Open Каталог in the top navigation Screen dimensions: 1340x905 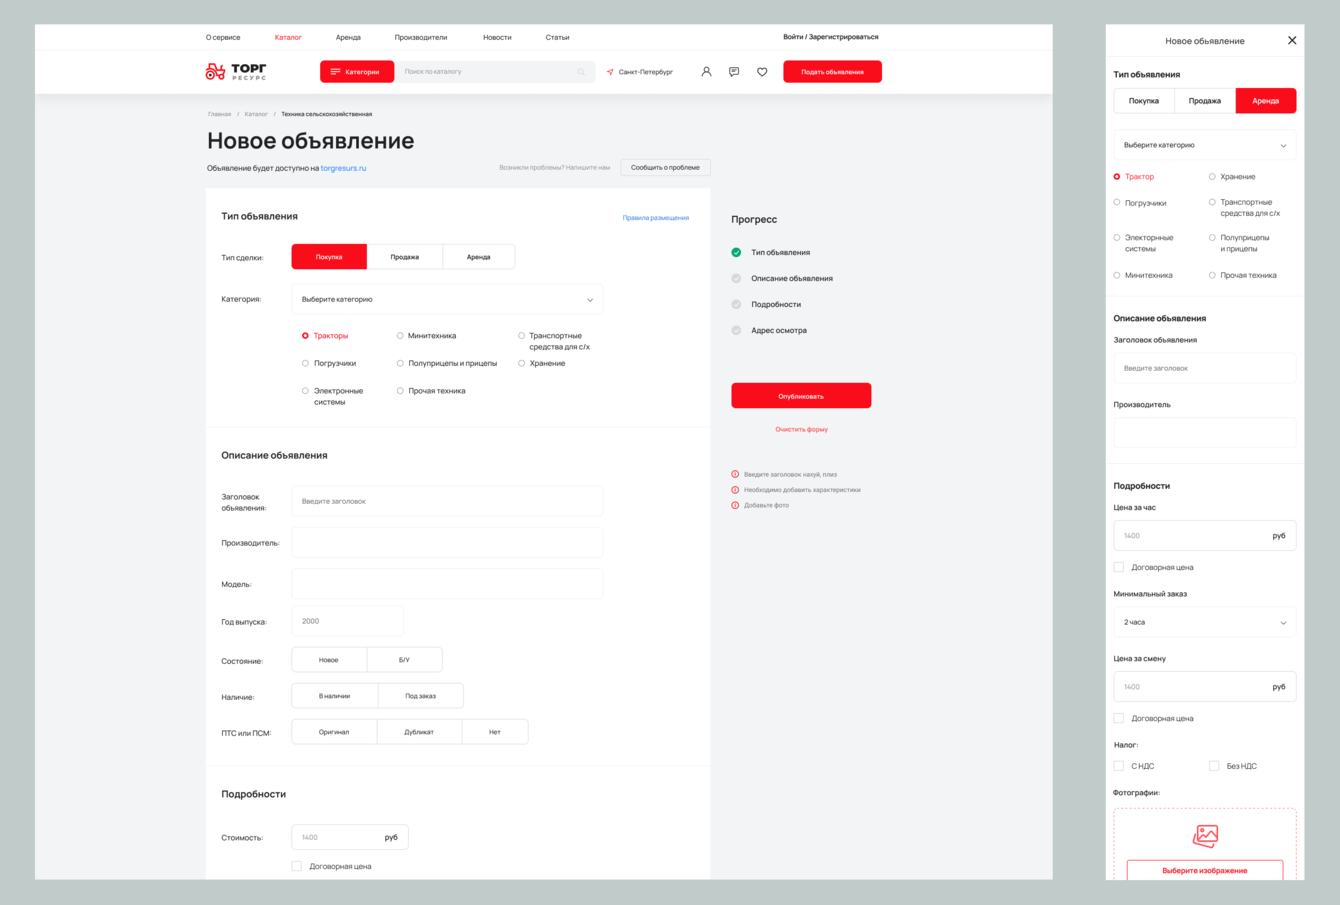pos(288,37)
